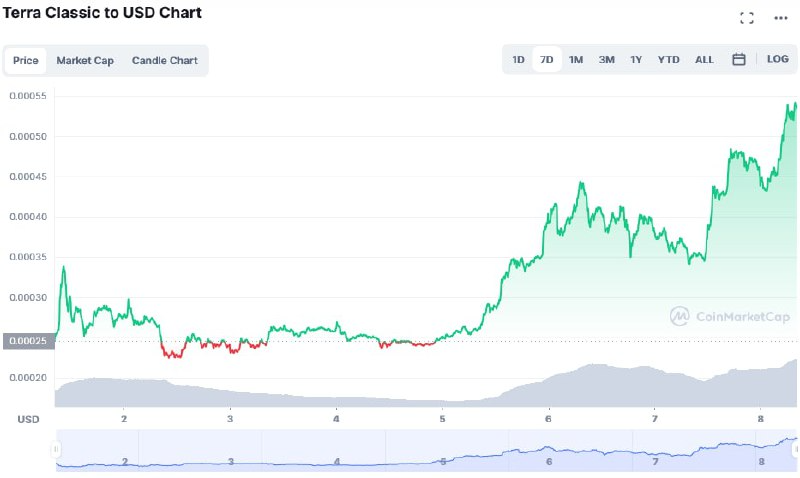Grab the right range selector handle
This screenshot has width=800, height=478.
(x=795, y=449)
